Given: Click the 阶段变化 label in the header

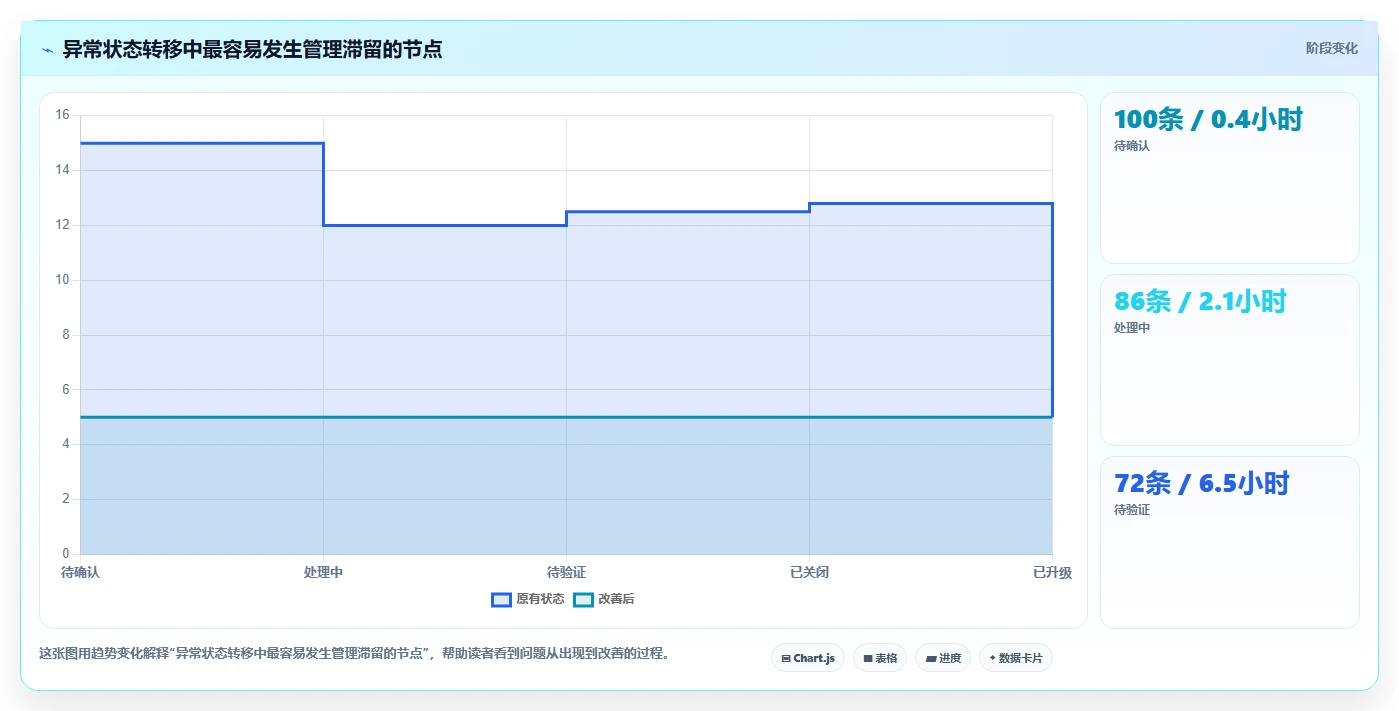Looking at the screenshot, I should [x=1331, y=48].
